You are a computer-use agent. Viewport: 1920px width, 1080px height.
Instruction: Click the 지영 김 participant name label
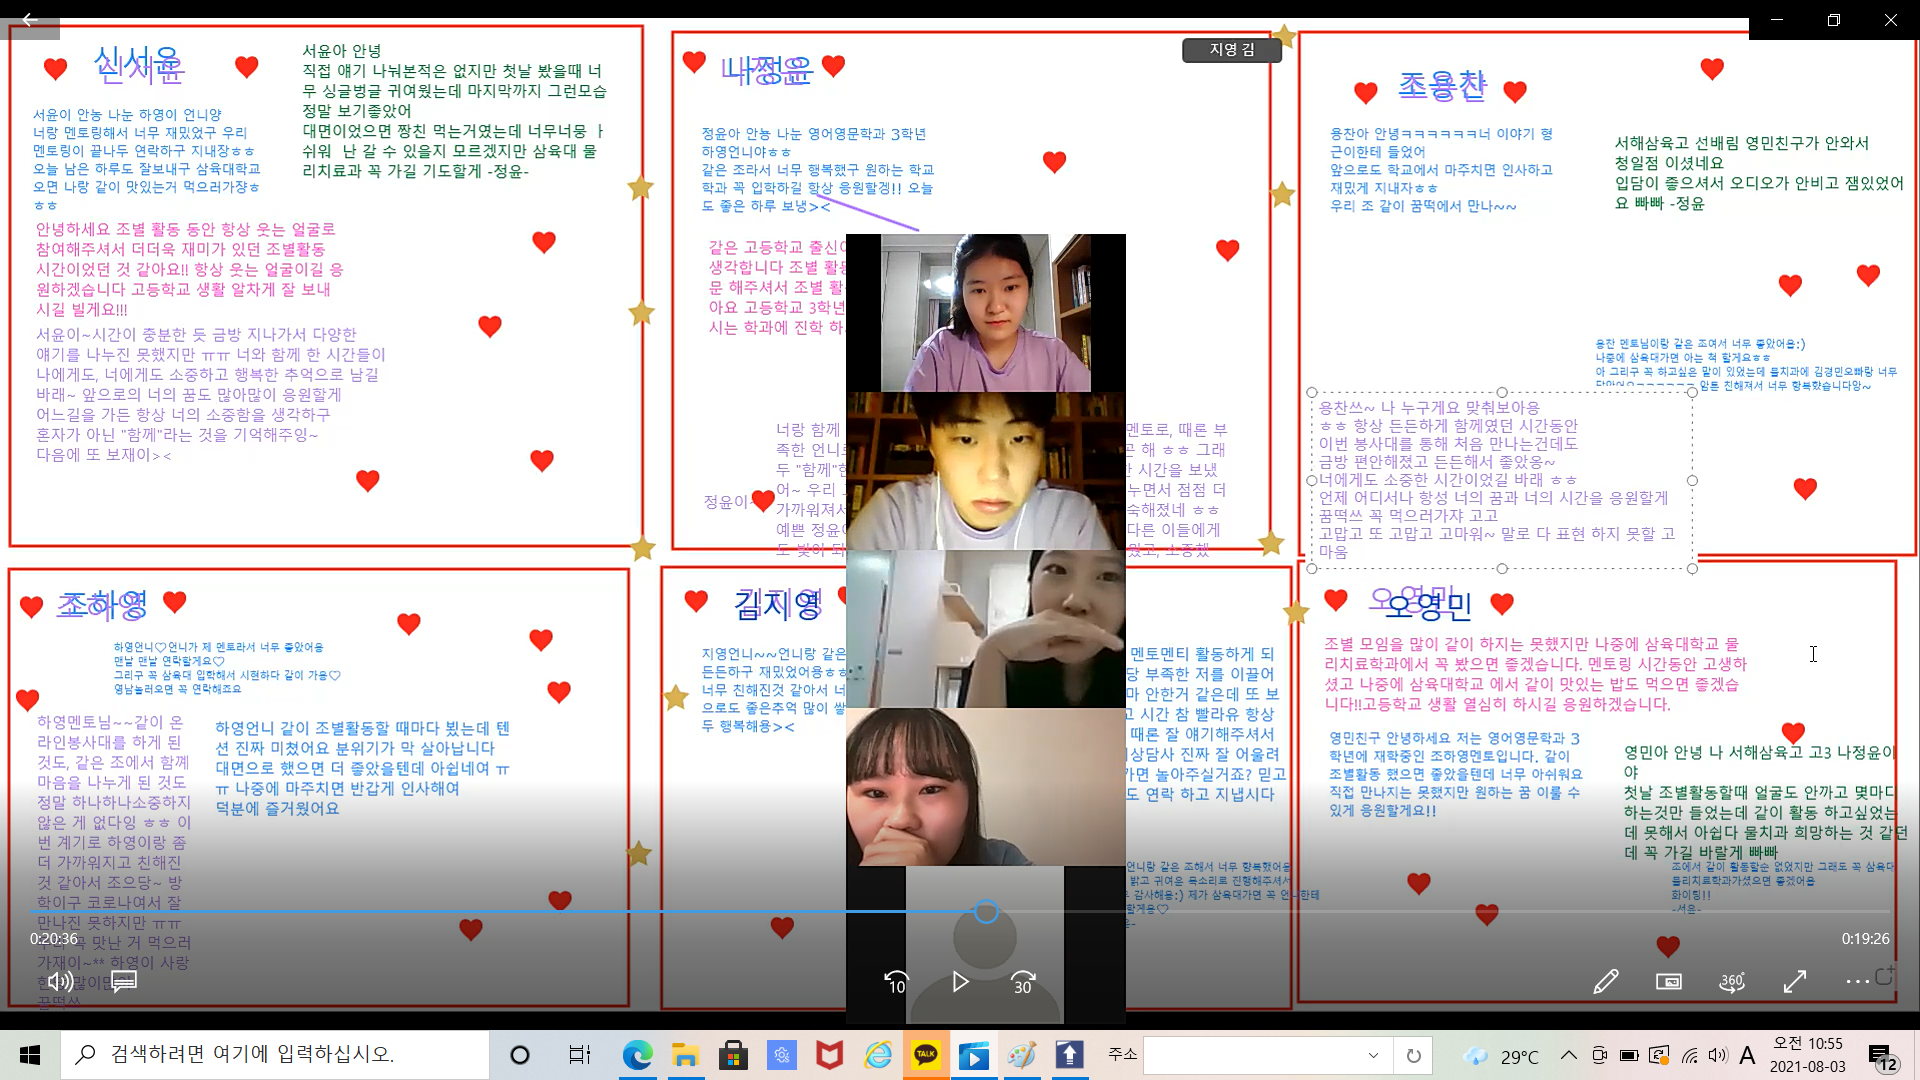(x=1232, y=50)
